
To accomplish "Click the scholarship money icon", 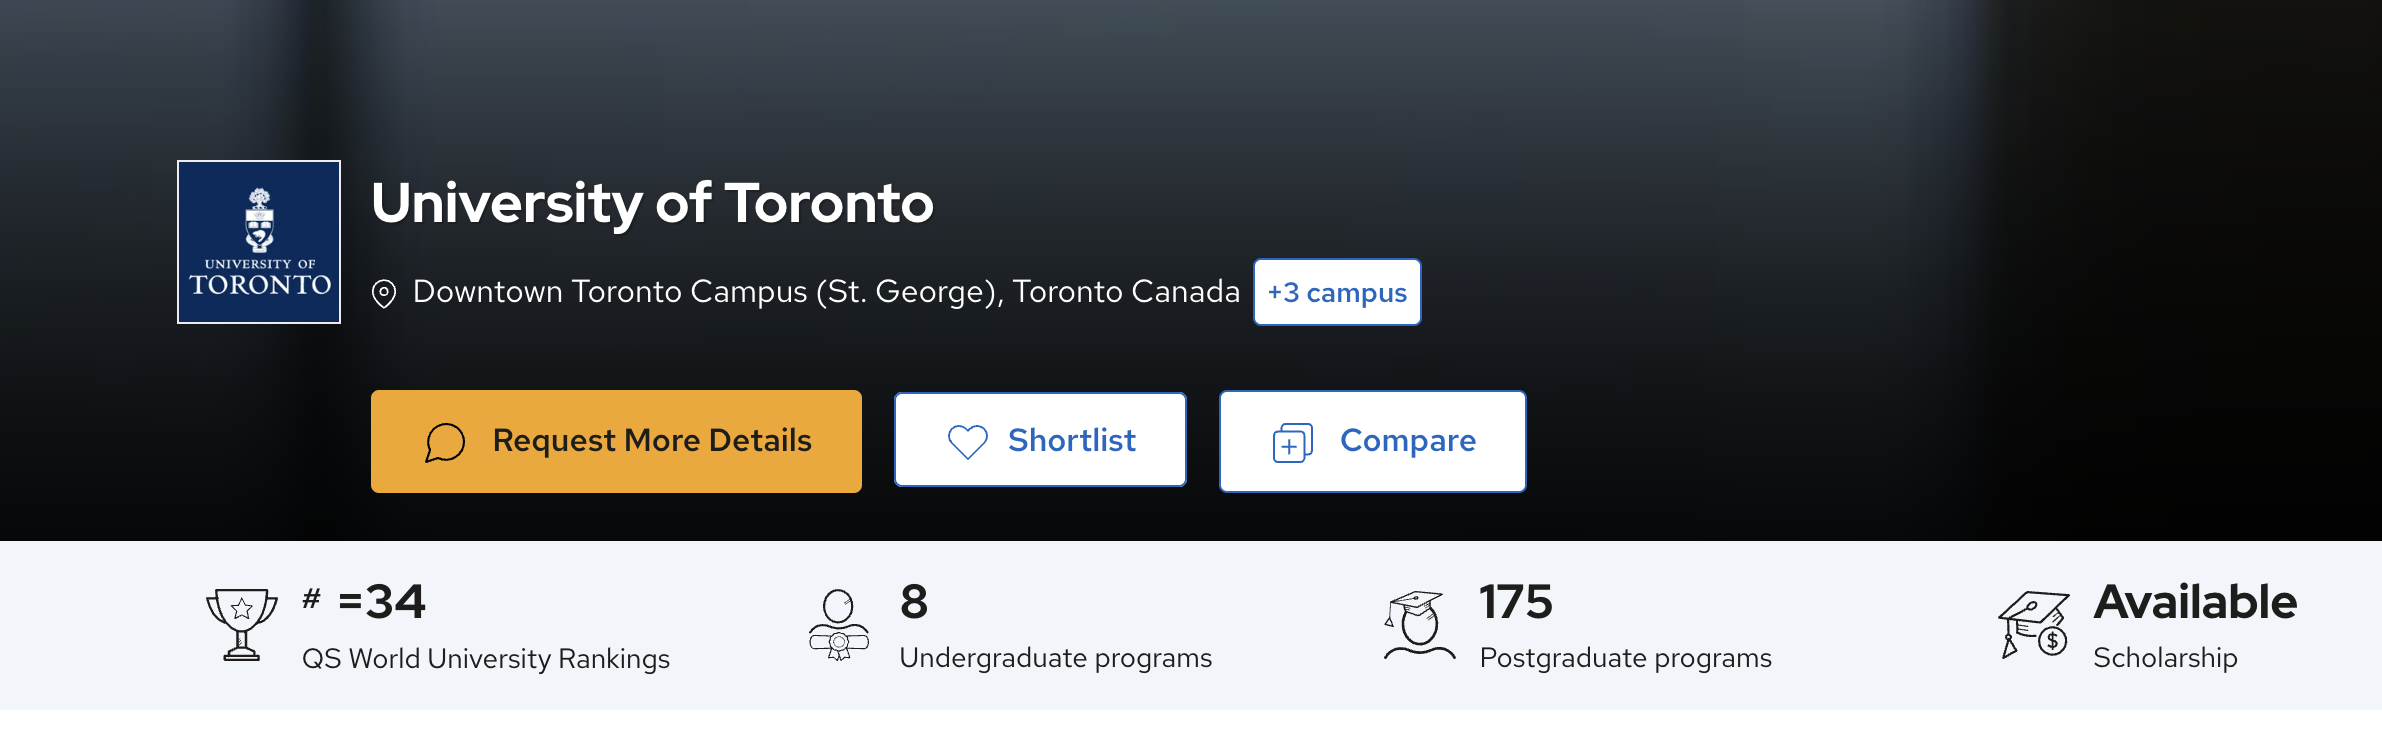I will (x=2033, y=625).
